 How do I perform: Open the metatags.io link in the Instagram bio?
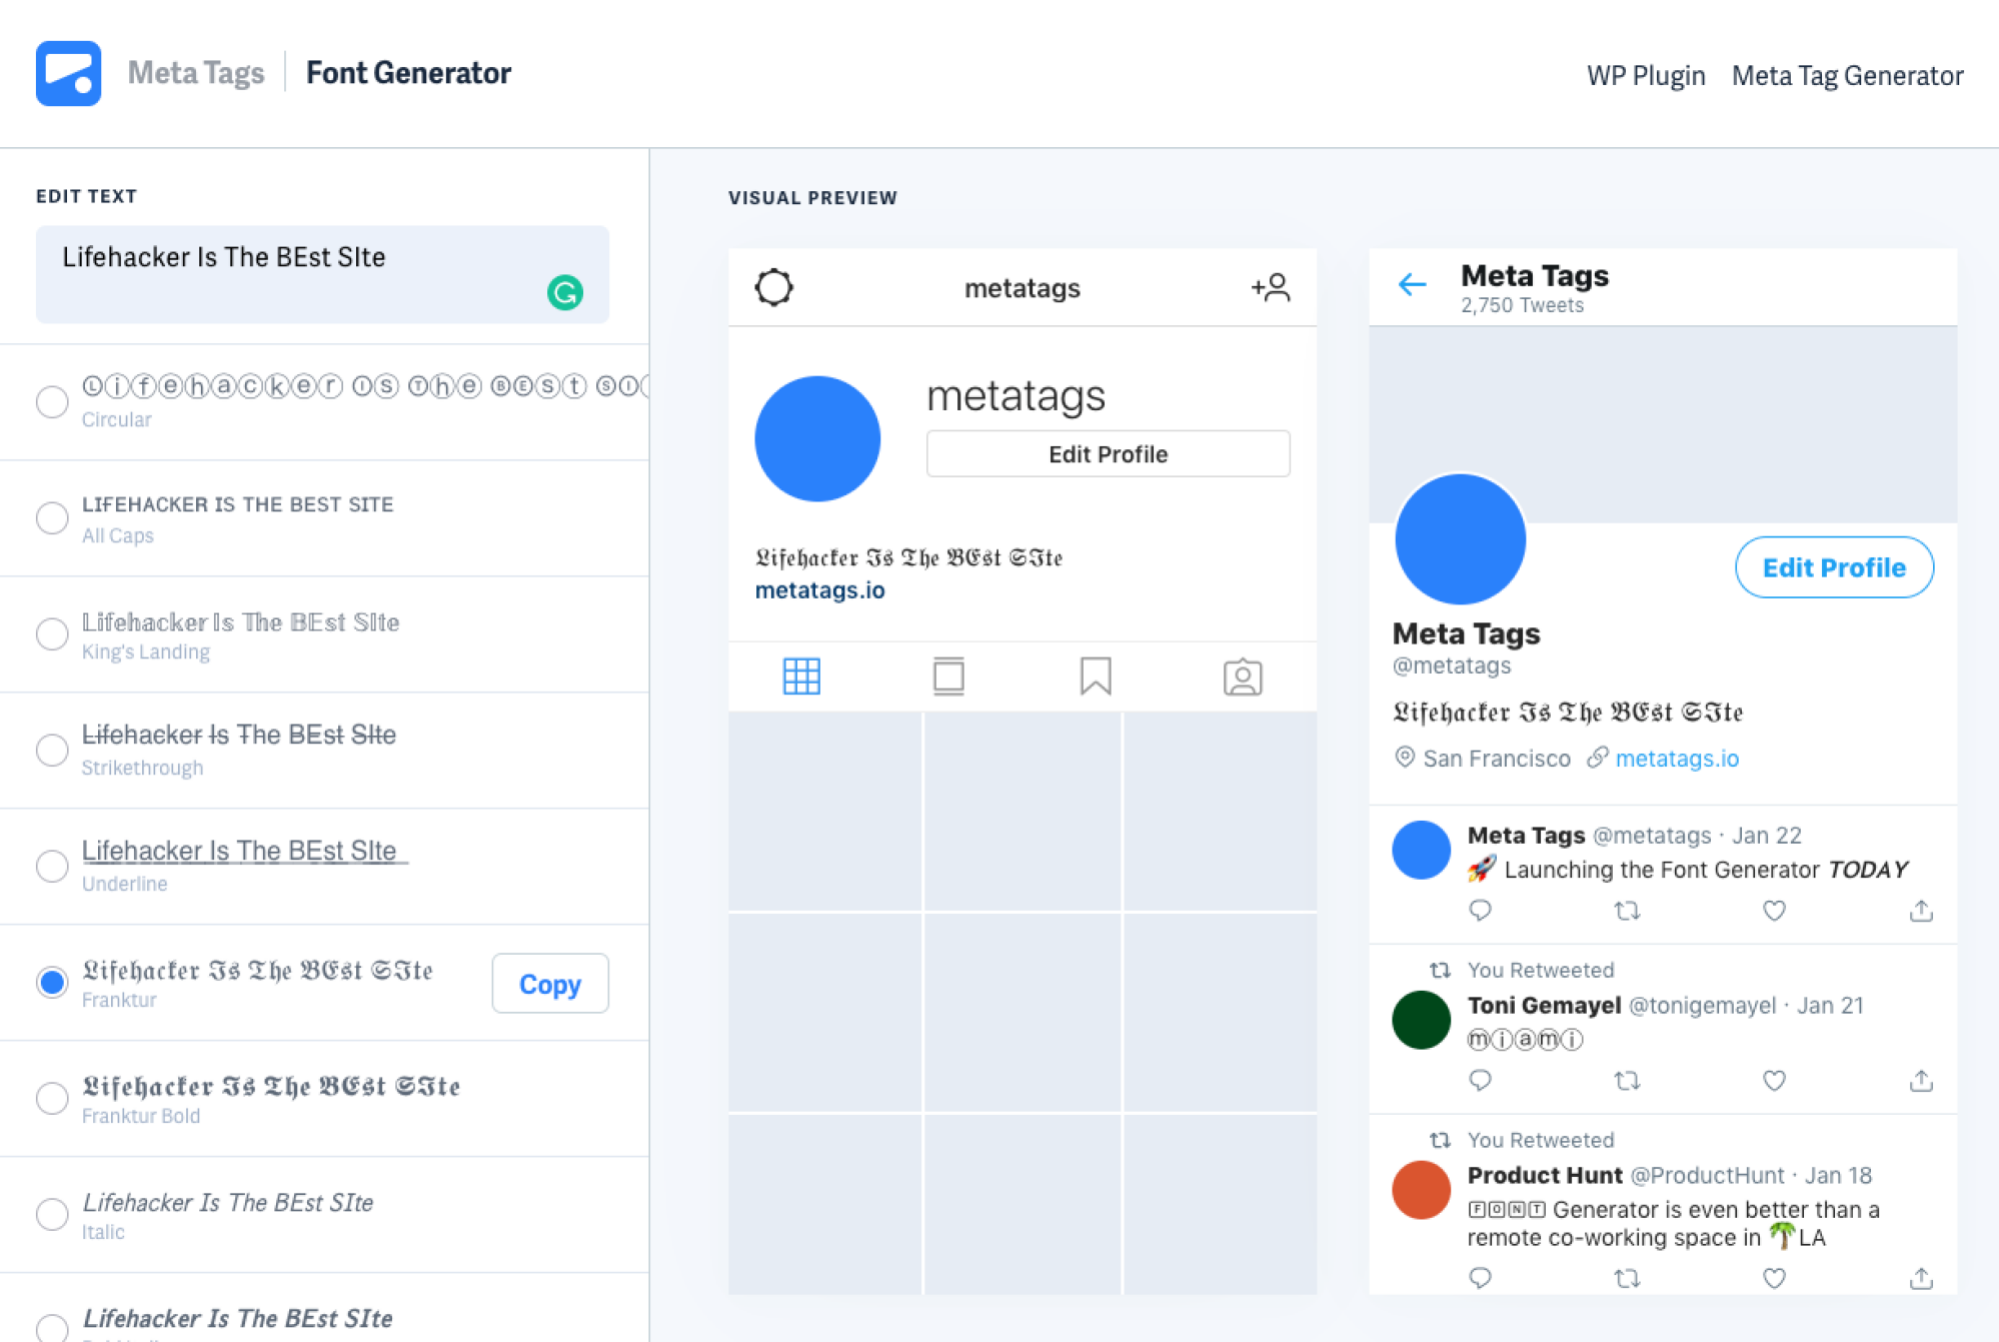[820, 590]
